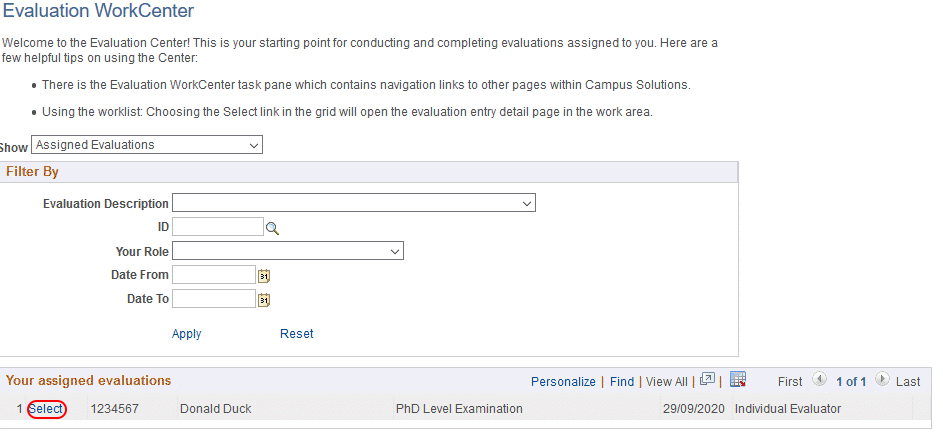Click the zoom grid popup icon
The image size is (943, 444).
708,380
